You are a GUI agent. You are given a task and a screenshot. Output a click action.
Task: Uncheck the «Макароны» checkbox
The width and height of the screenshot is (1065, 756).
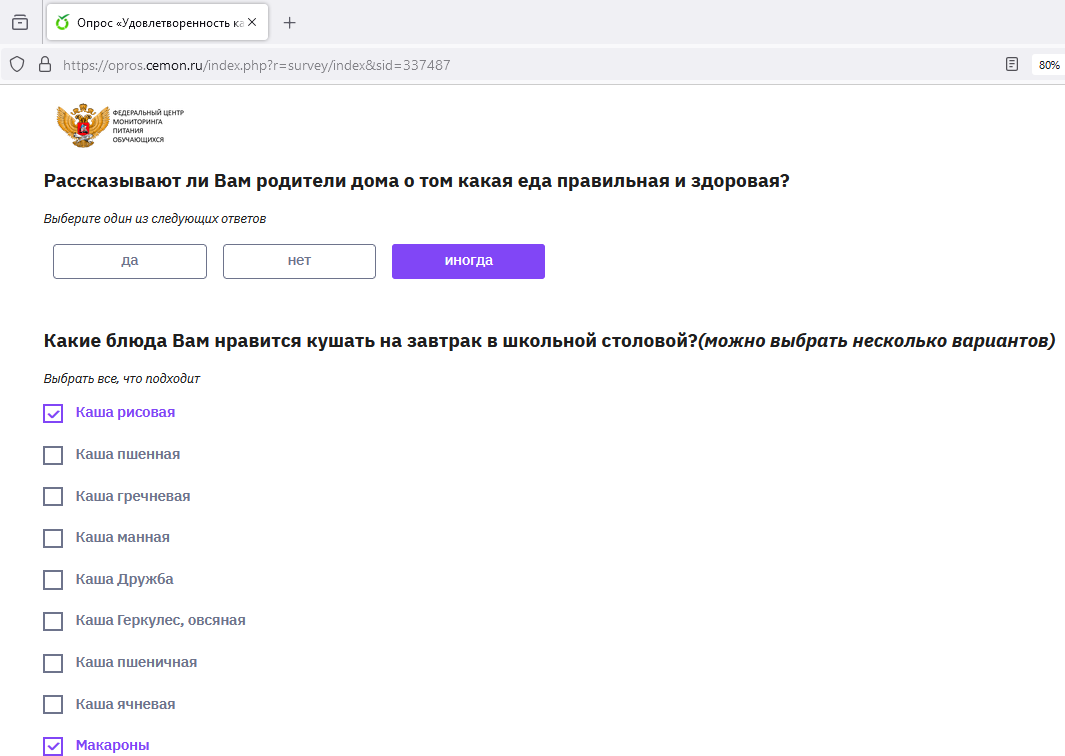(x=53, y=746)
